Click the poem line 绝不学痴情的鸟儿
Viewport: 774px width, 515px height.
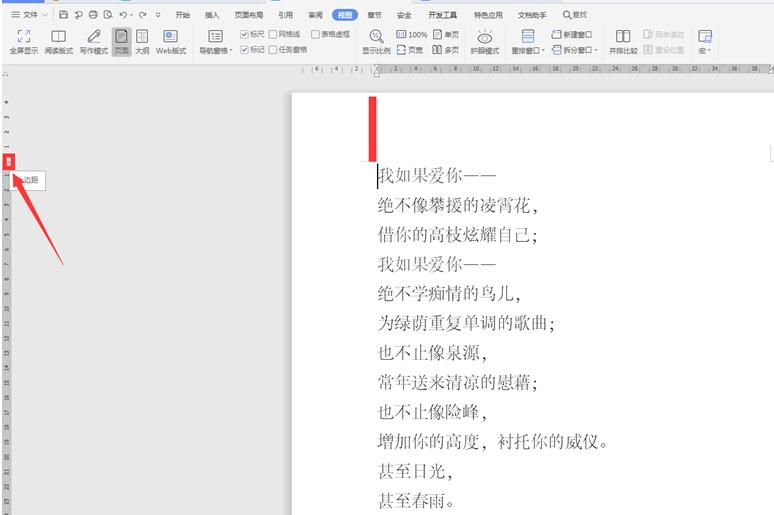(449, 294)
